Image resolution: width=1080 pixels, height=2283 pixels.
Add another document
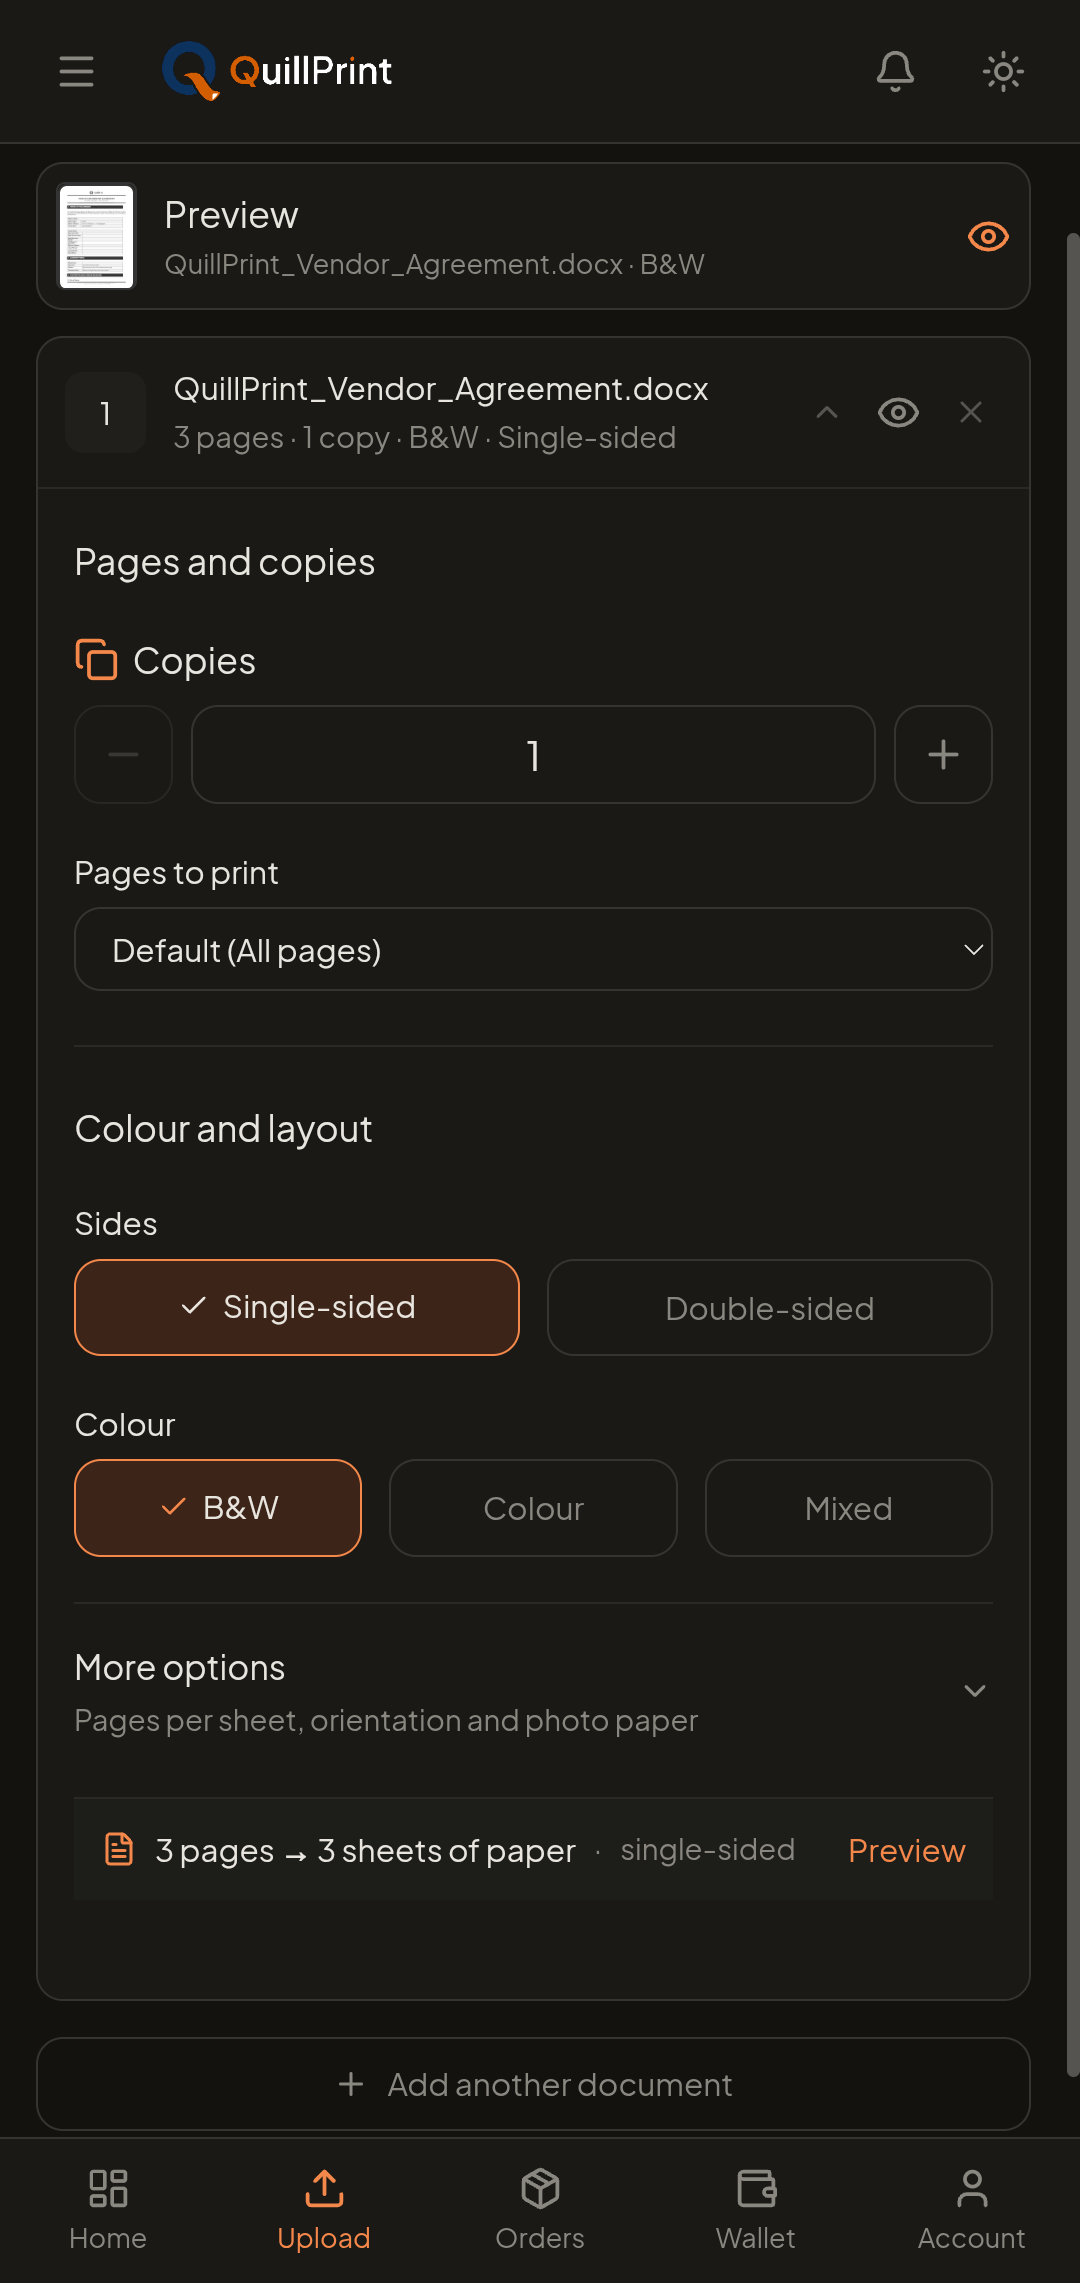pos(533,2084)
